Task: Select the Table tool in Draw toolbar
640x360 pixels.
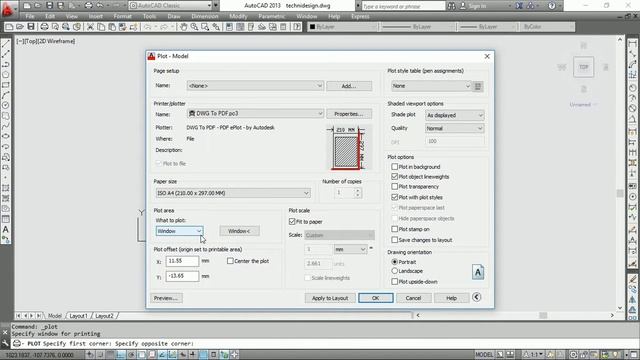Action: pos(6,219)
